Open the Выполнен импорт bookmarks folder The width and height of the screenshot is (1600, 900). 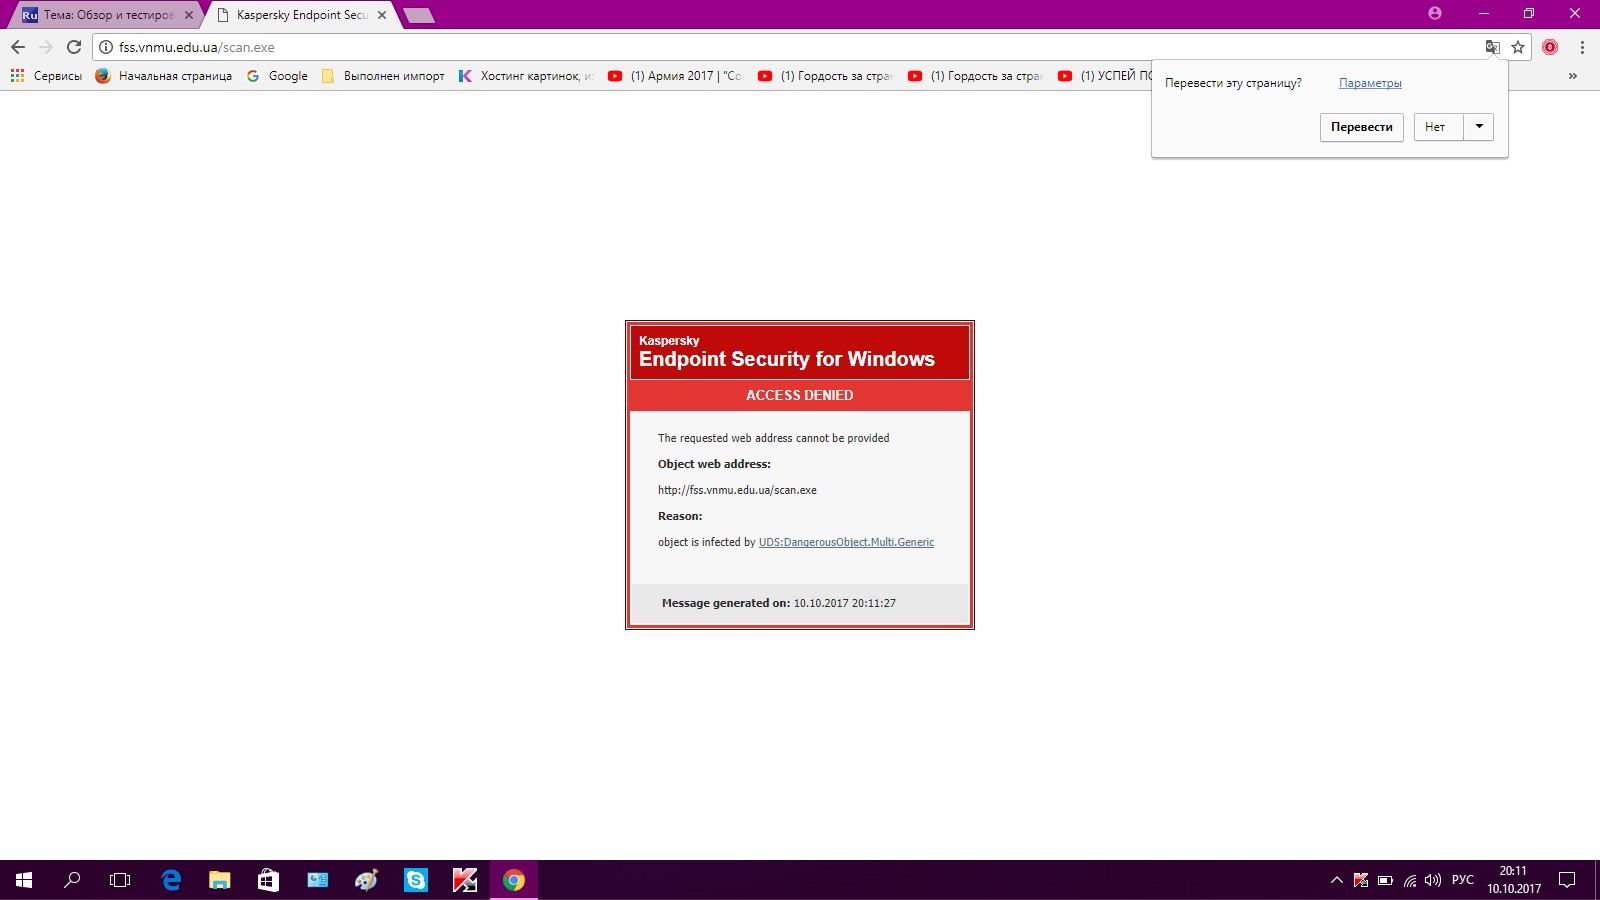coord(383,76)
